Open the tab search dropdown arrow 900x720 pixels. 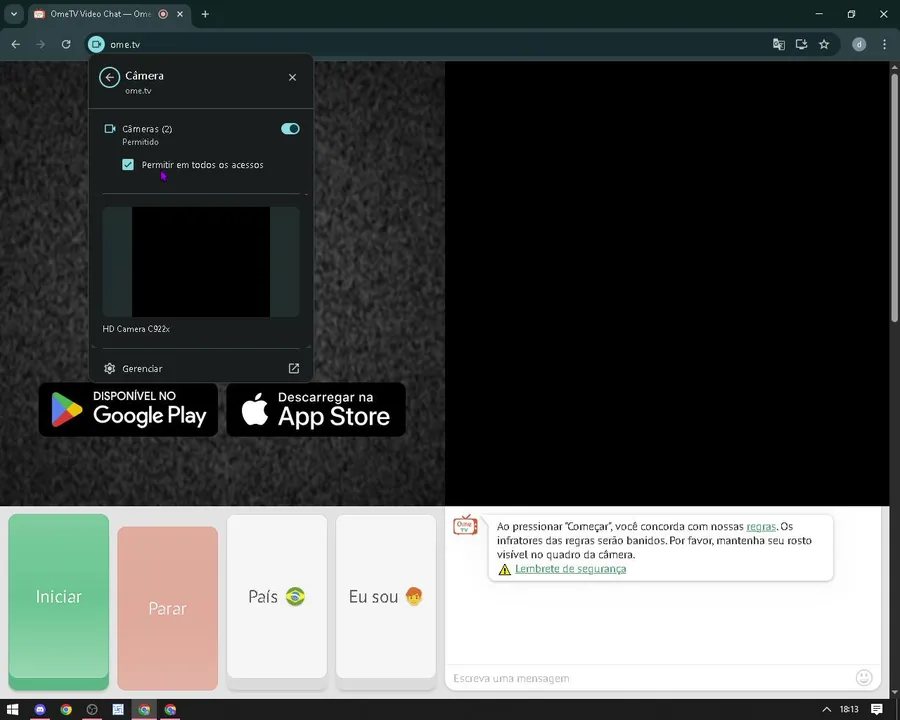(14, 14)
